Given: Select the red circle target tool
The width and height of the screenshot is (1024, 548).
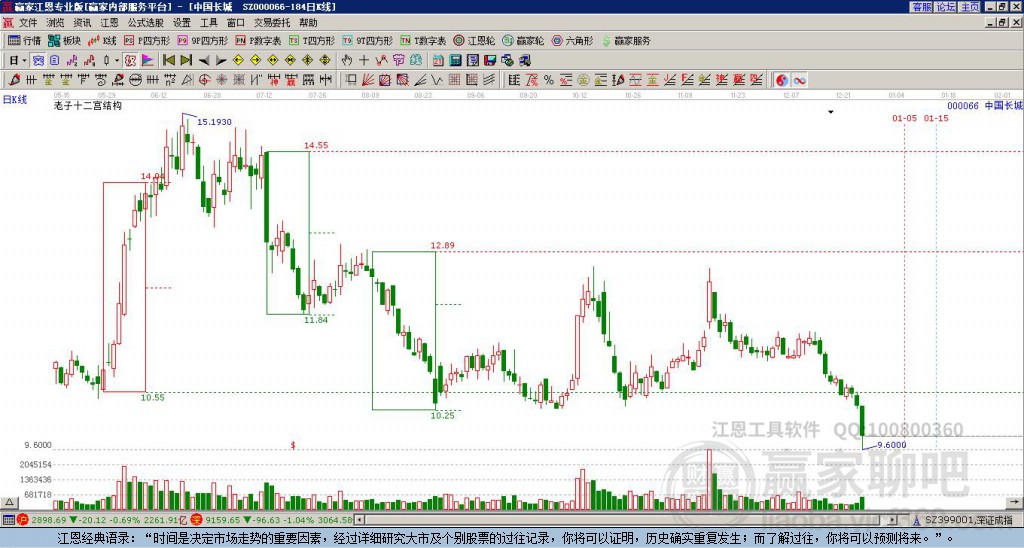Looking at the screenshot, I should 204,80.
